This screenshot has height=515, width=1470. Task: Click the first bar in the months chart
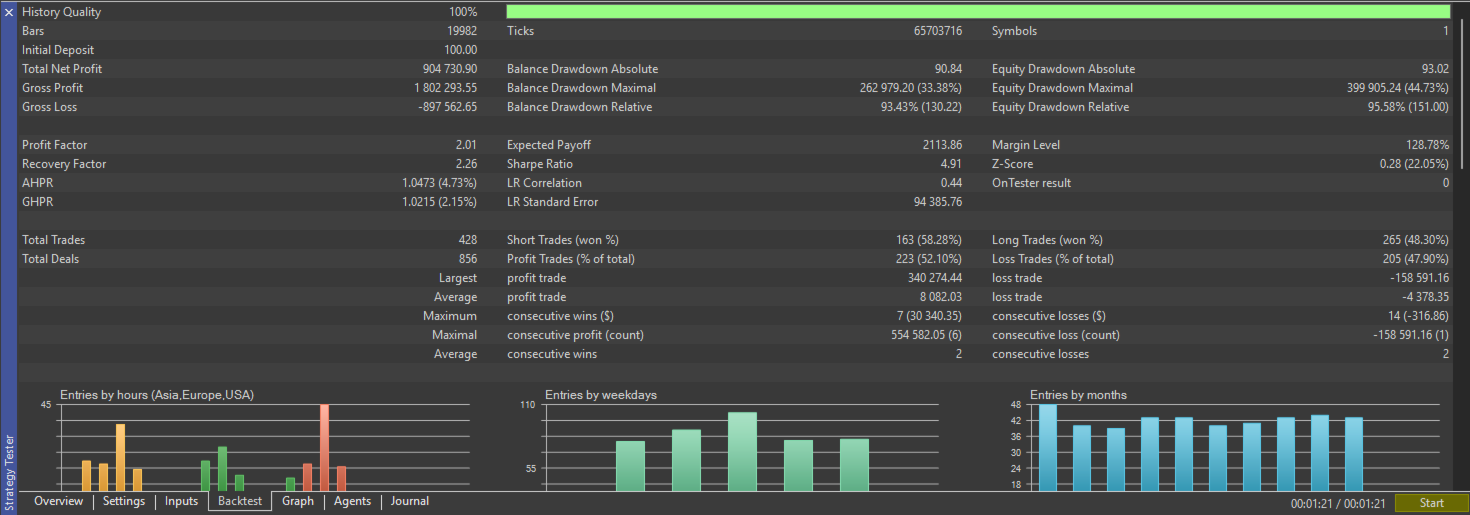point(1047,447)
